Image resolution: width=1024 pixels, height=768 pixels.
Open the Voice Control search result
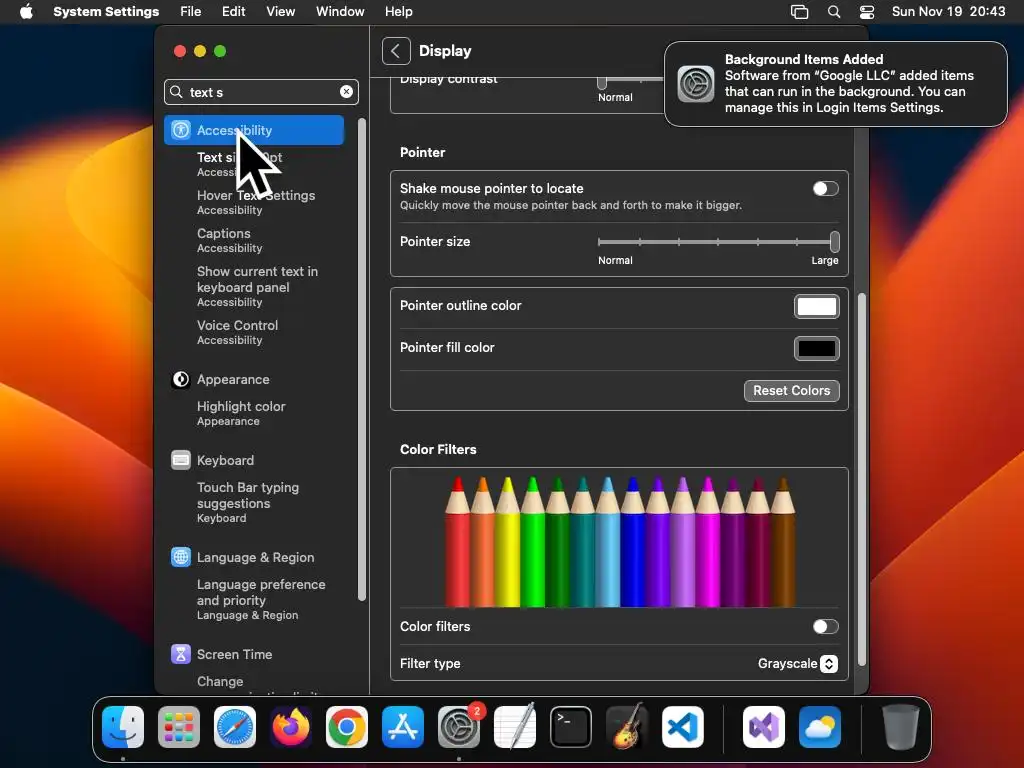tap(237, 332)
